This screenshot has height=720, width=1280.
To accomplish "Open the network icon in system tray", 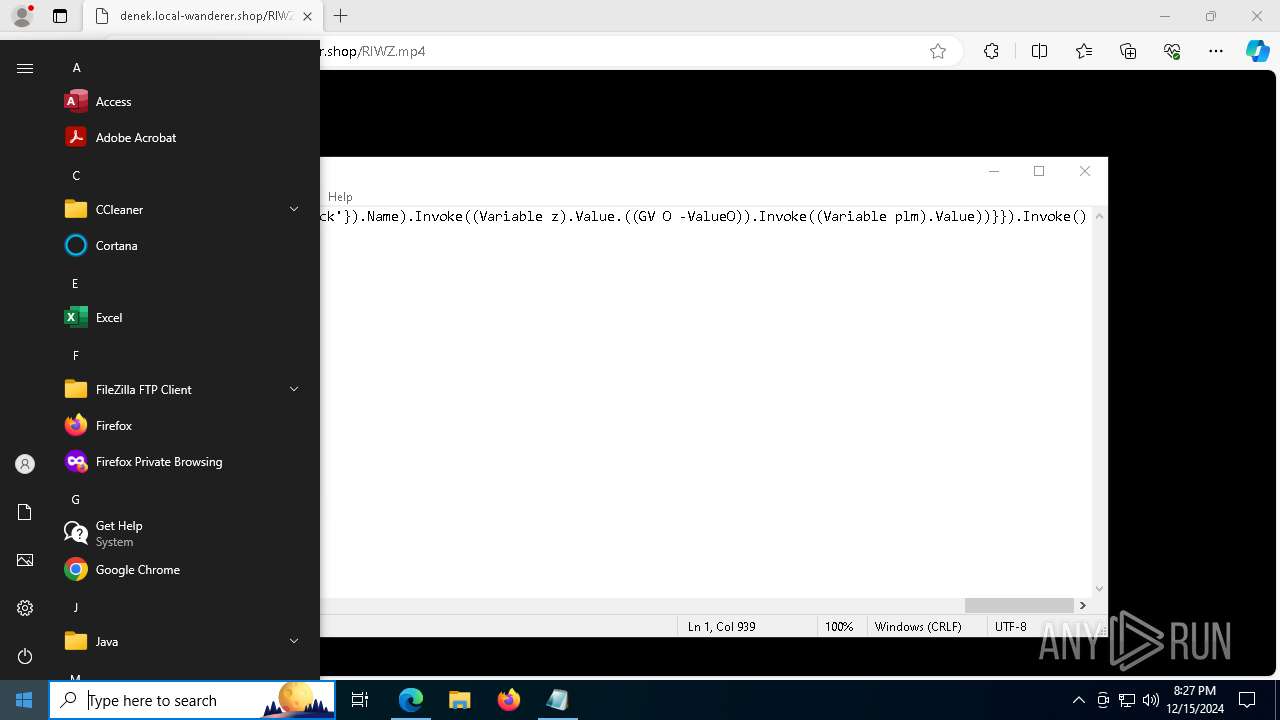I will pyautogui.click(x=1127, y=700).
